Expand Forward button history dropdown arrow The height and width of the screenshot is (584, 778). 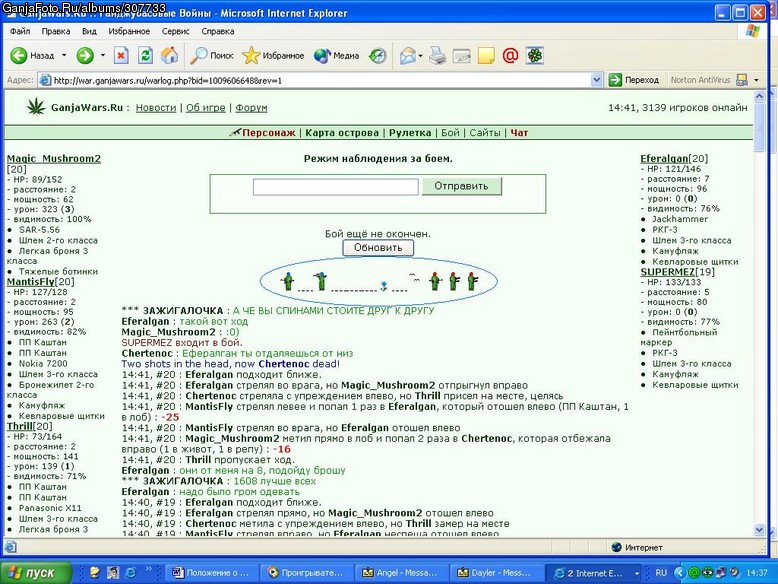pos(103,55)
